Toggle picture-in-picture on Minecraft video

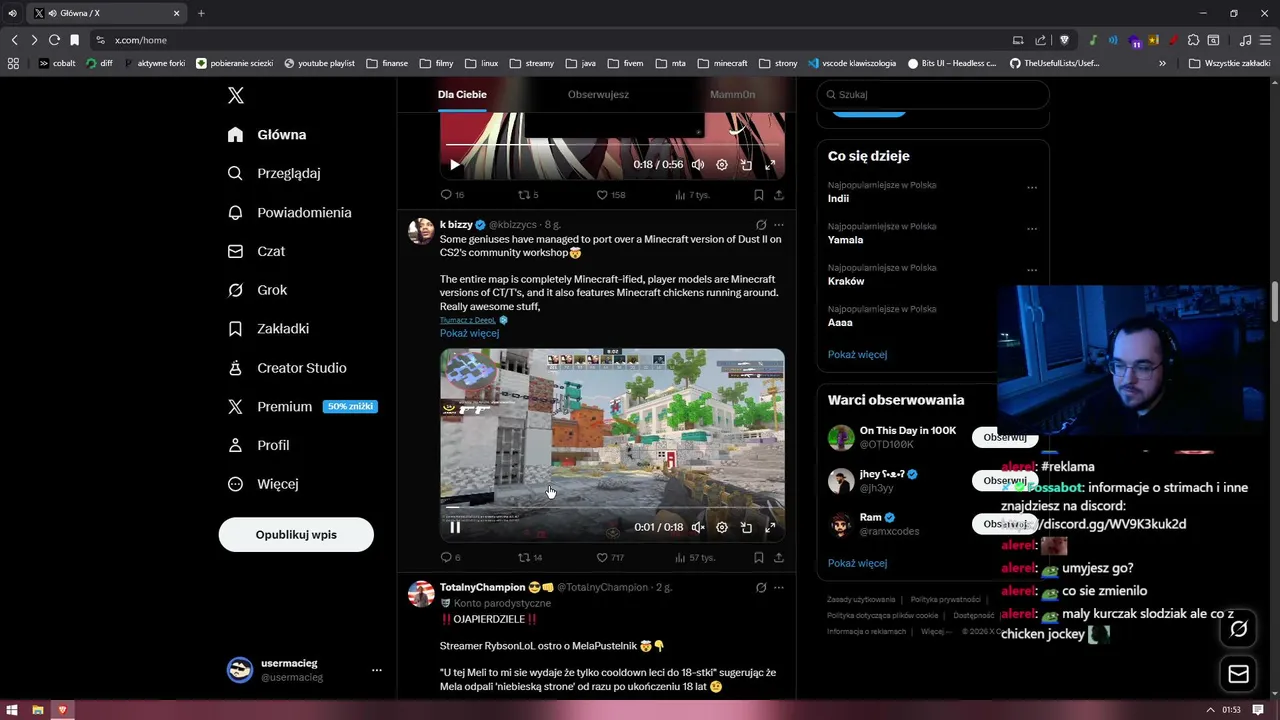pyautogui.click(x=746, y=527)
